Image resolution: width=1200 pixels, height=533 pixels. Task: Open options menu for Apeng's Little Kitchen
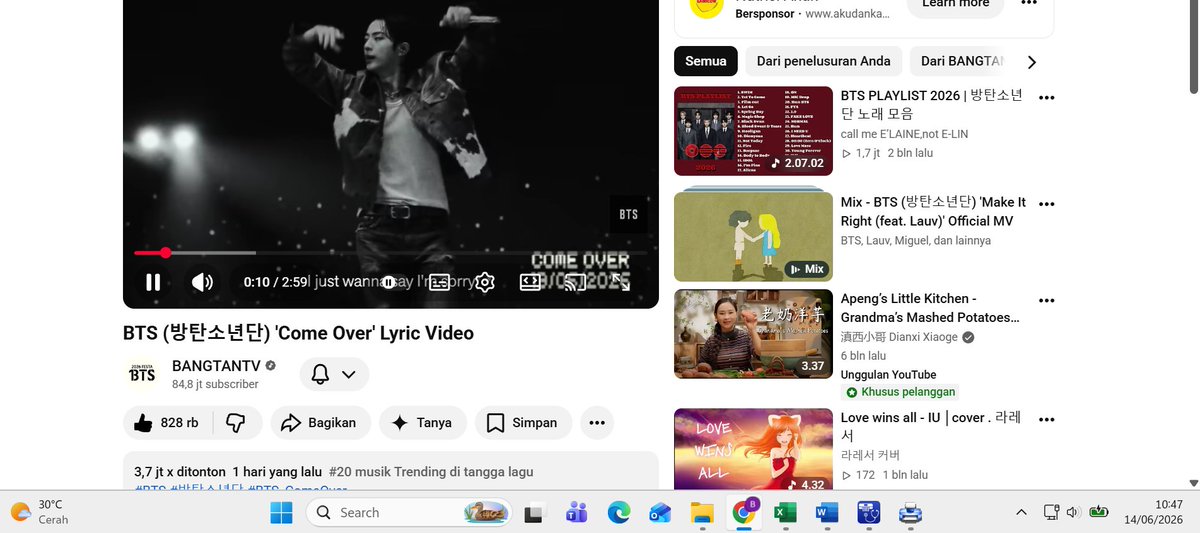tap(1047, 300)
